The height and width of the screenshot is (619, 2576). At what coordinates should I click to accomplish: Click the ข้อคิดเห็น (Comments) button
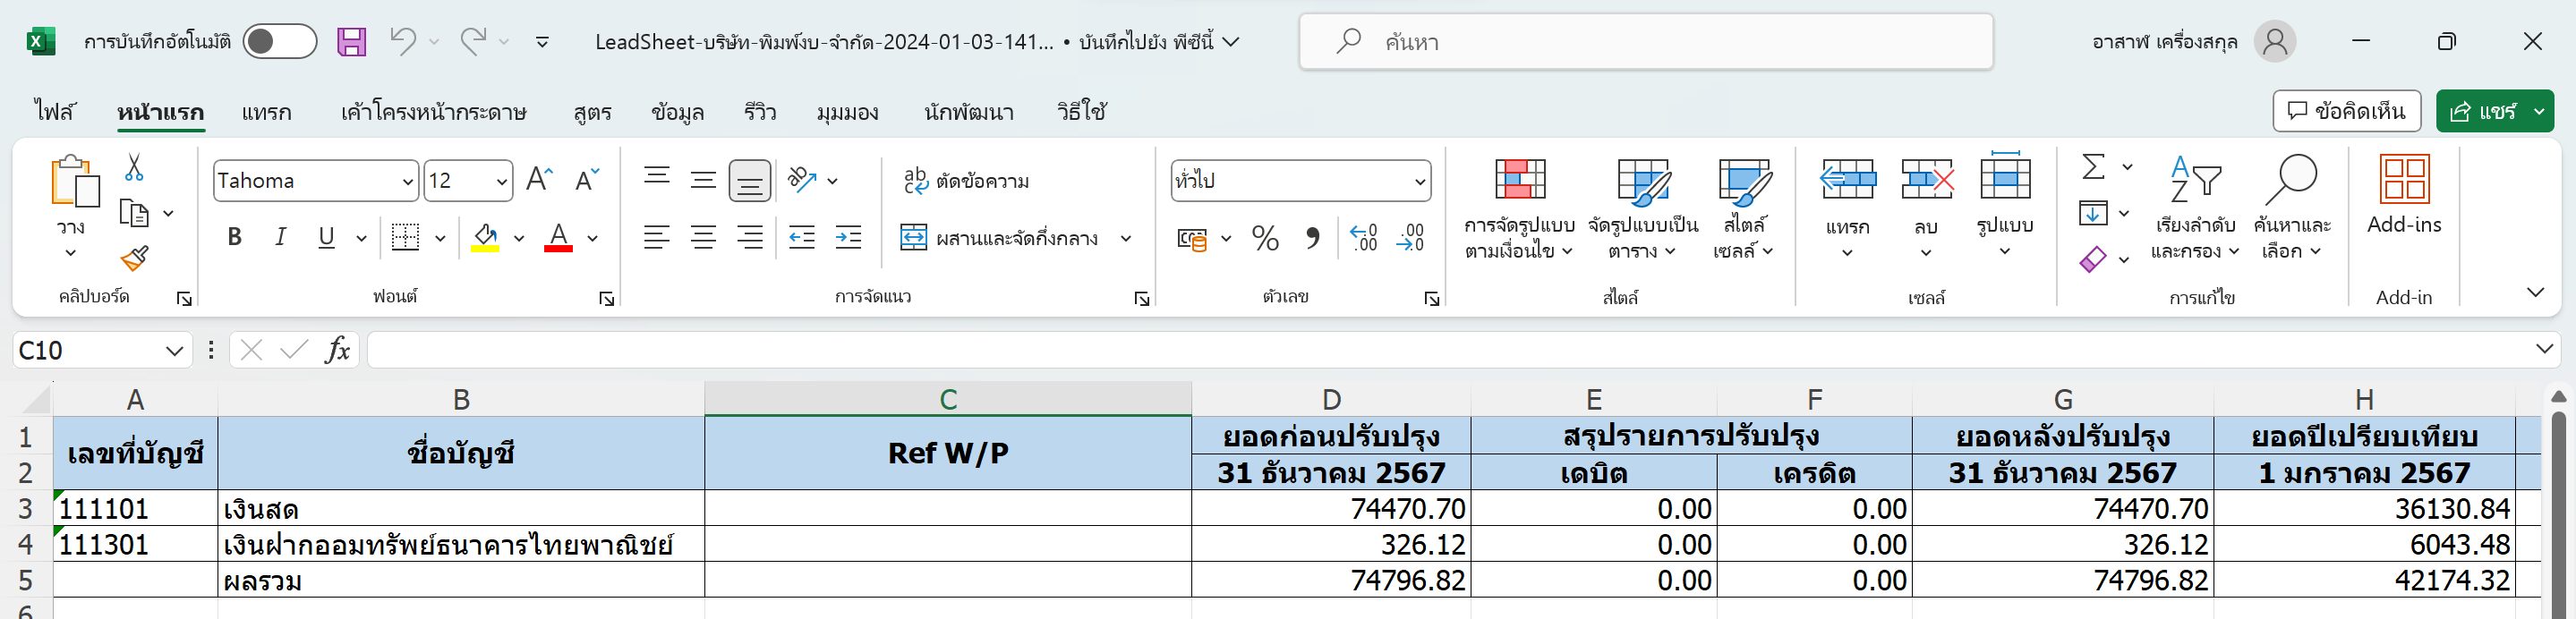point(2346,111)
